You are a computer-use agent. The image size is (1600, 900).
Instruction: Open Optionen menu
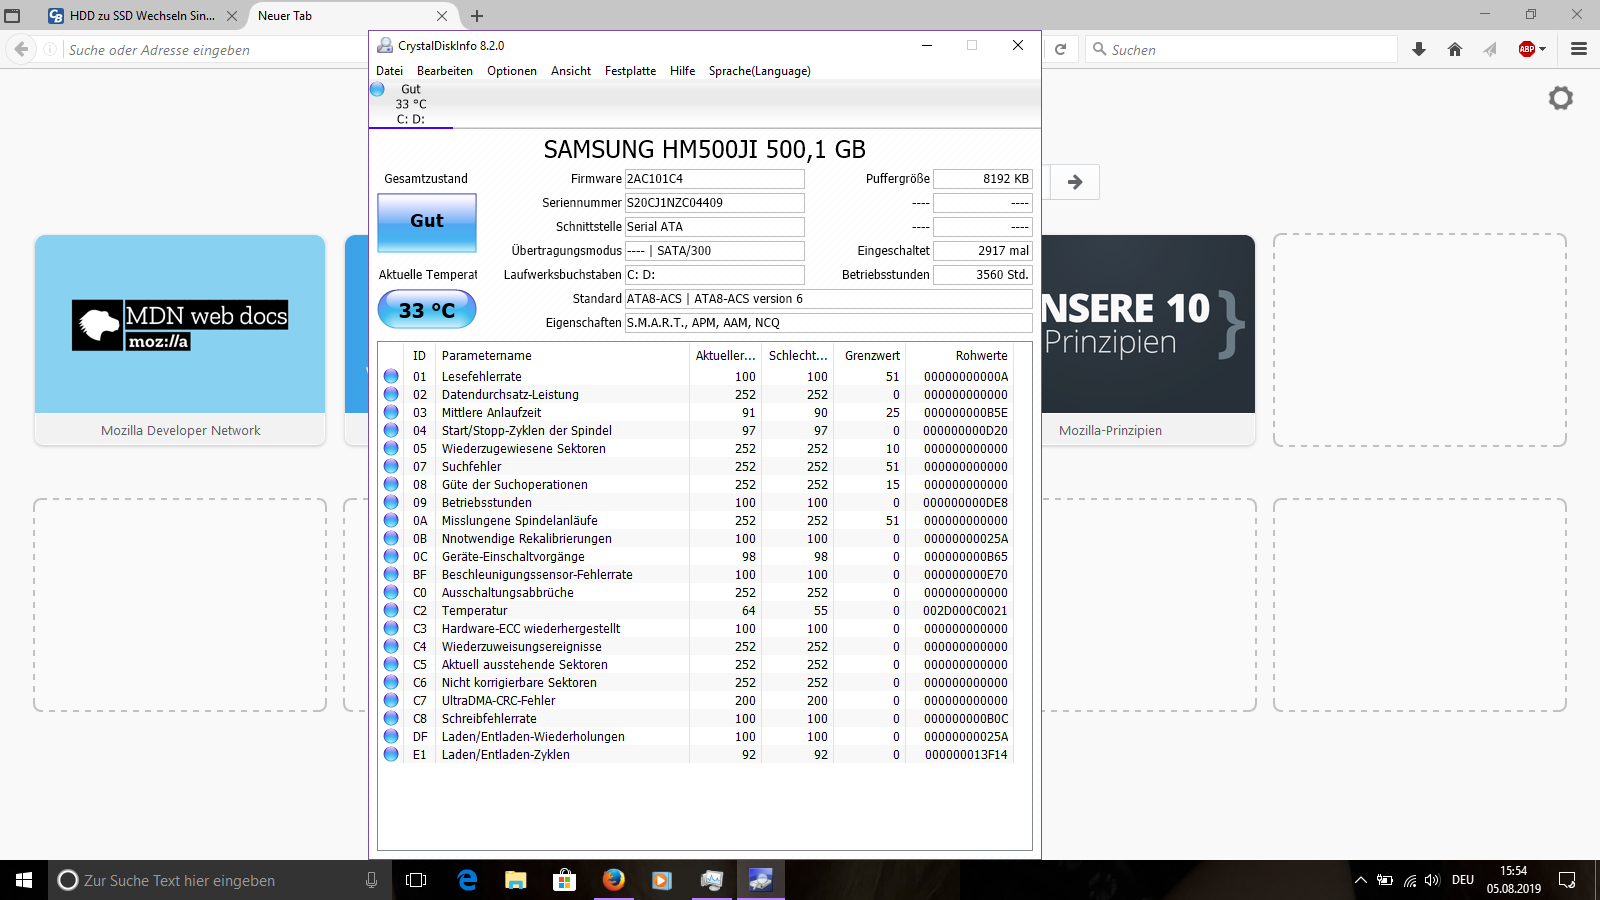pyautogui.click(x=512, y=71)
